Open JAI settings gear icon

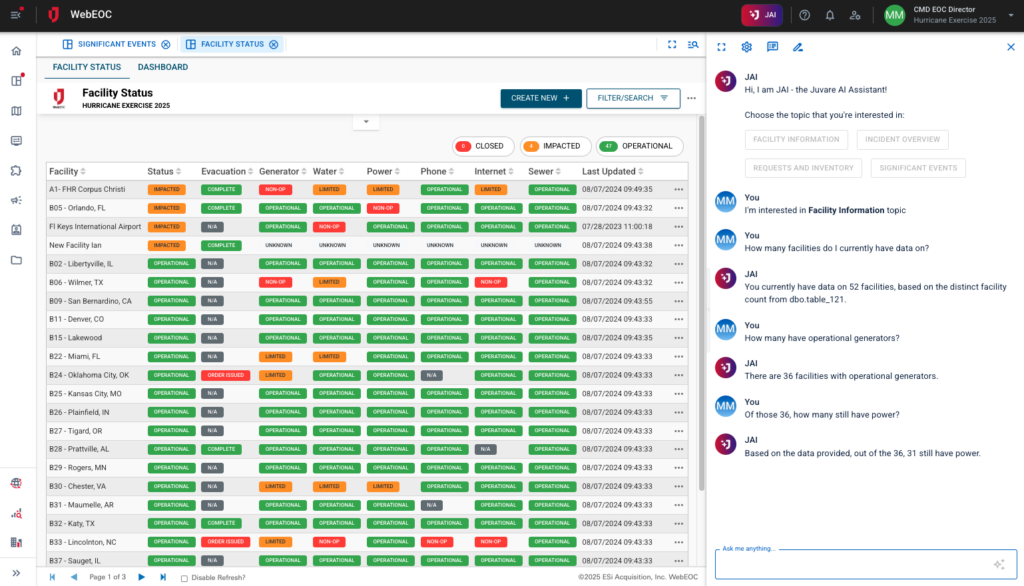(x=746, y=47)
